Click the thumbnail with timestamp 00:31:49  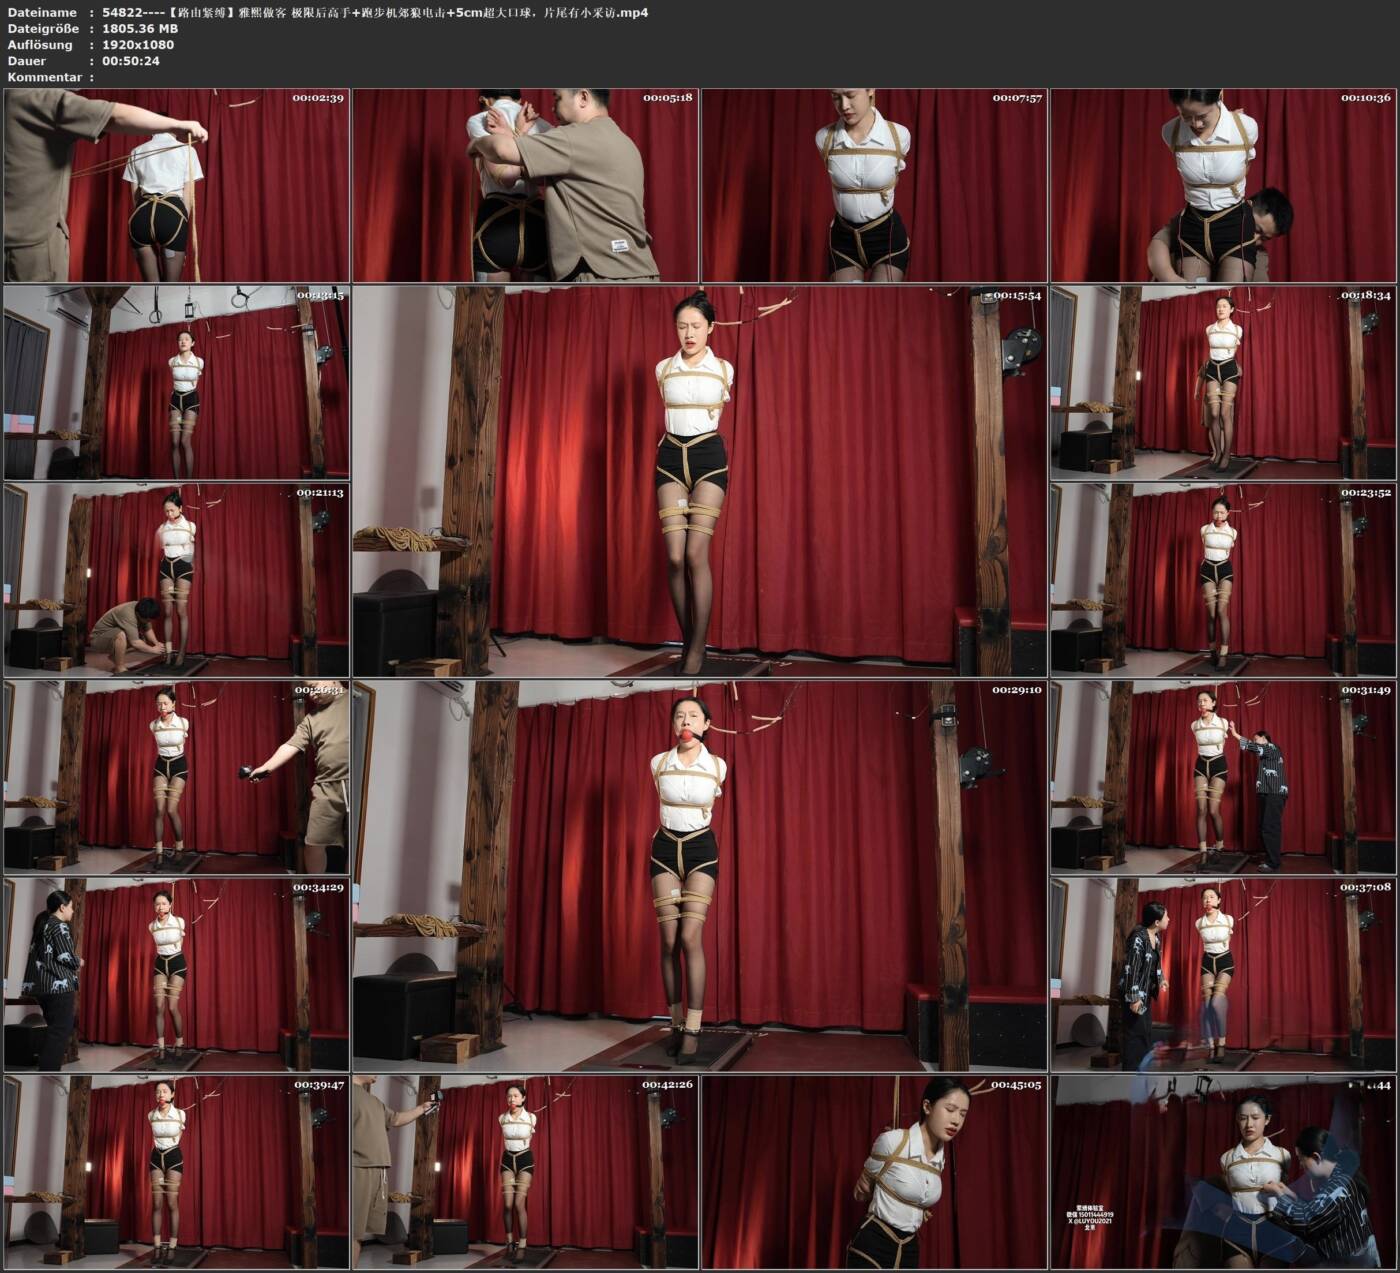(x=1224, y=777)
